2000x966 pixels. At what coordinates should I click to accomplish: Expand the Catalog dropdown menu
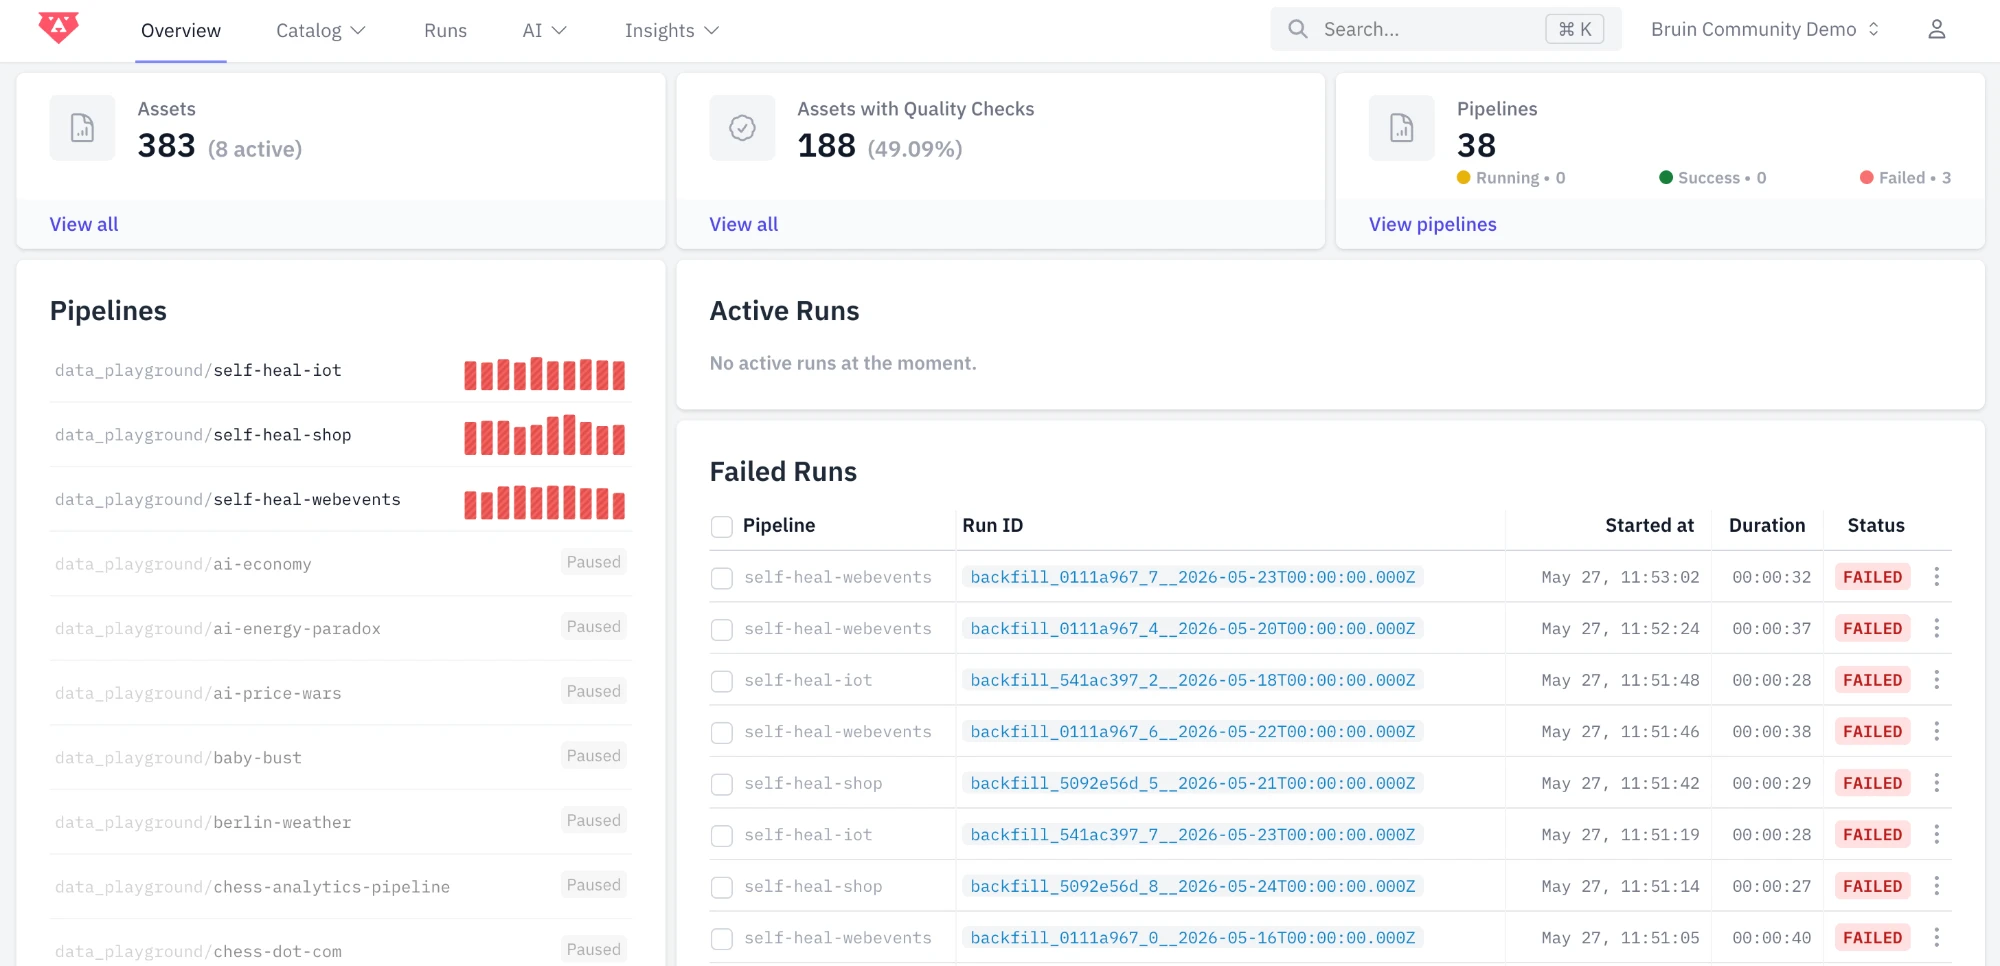321,31
